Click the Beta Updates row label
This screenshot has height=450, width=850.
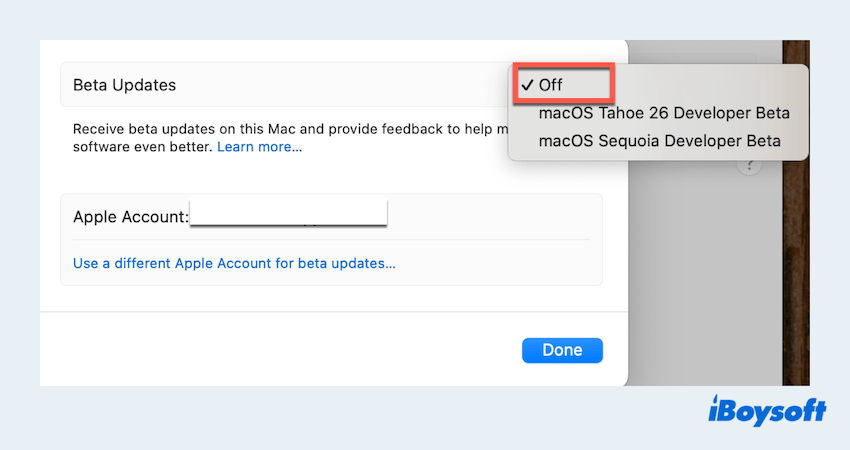click(x=124, y=85)
